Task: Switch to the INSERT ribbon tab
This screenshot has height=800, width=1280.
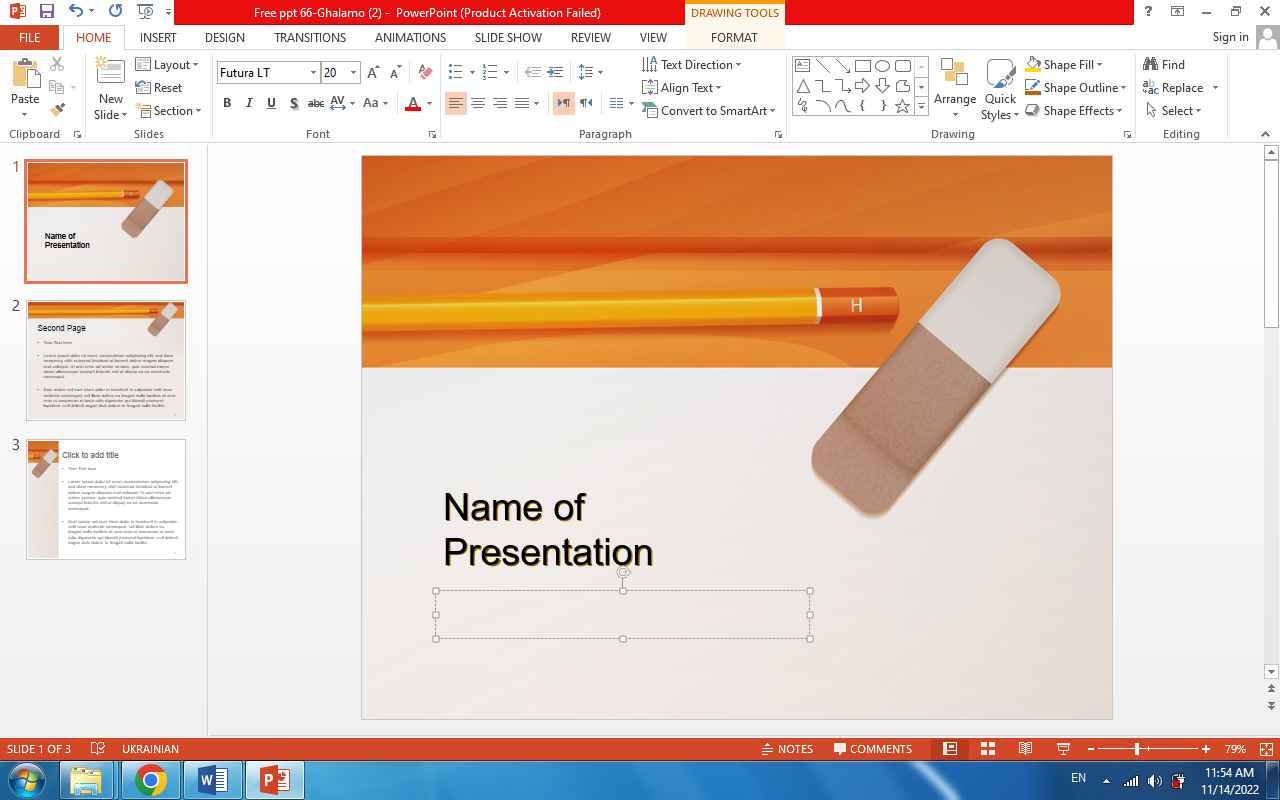Action: point(158,37)
